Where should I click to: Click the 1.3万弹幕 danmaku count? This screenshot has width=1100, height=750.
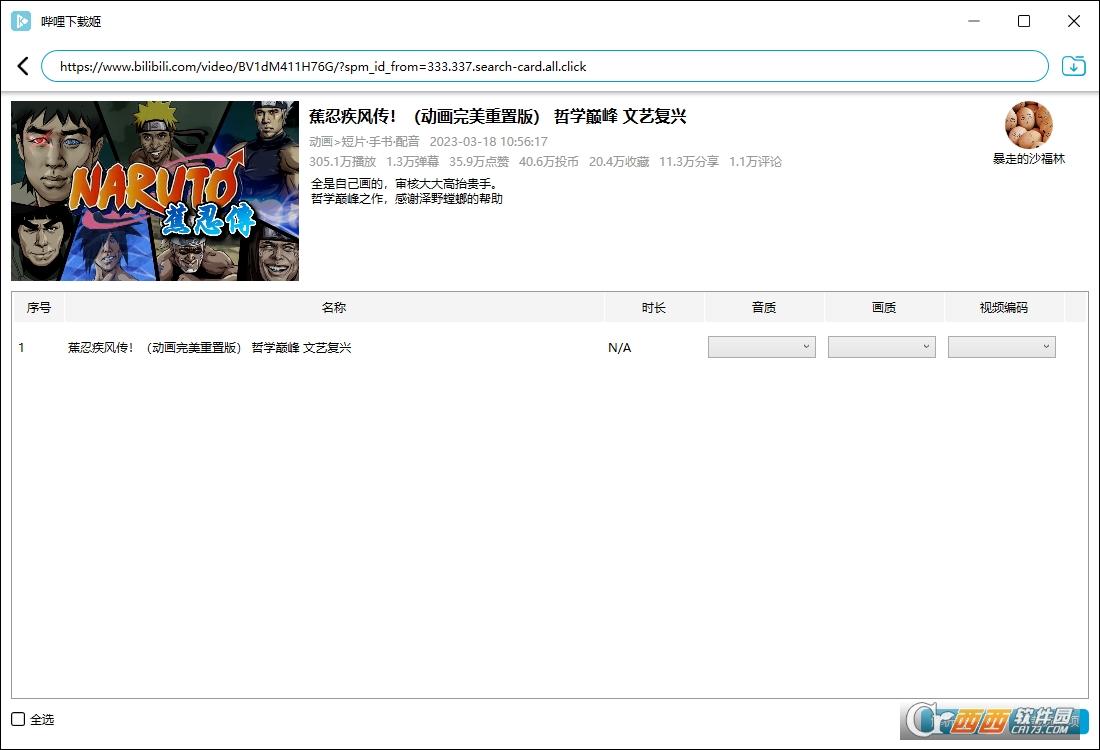click(412, 161)
